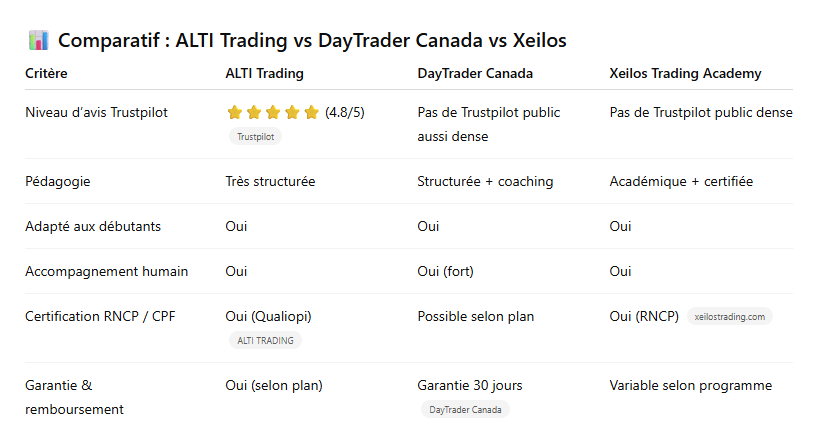Click the Garantie 30 jours cell
This screenshot has width=838, height=431.
(469, 385)
